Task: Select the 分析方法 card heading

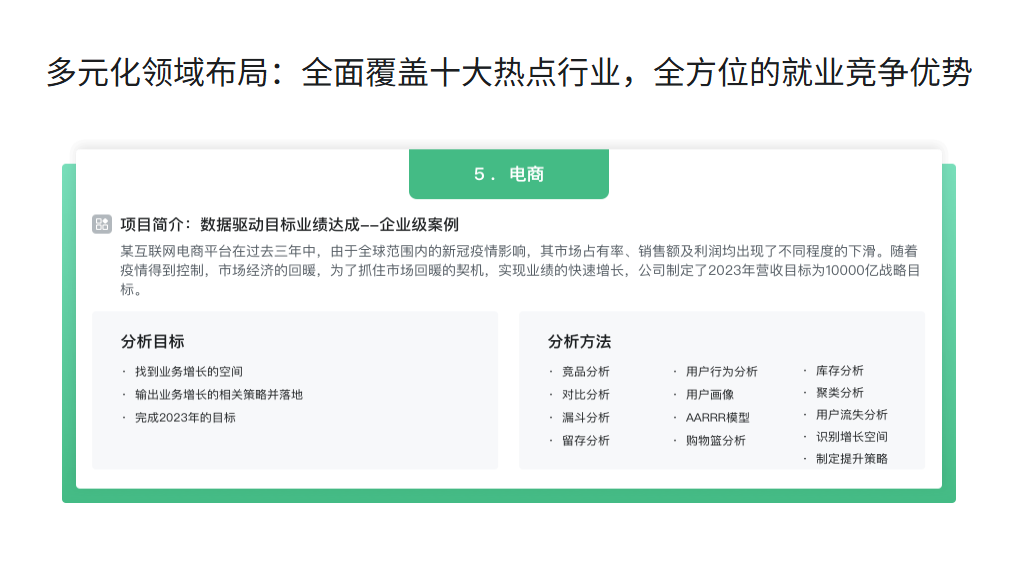Action: (579, 342)
